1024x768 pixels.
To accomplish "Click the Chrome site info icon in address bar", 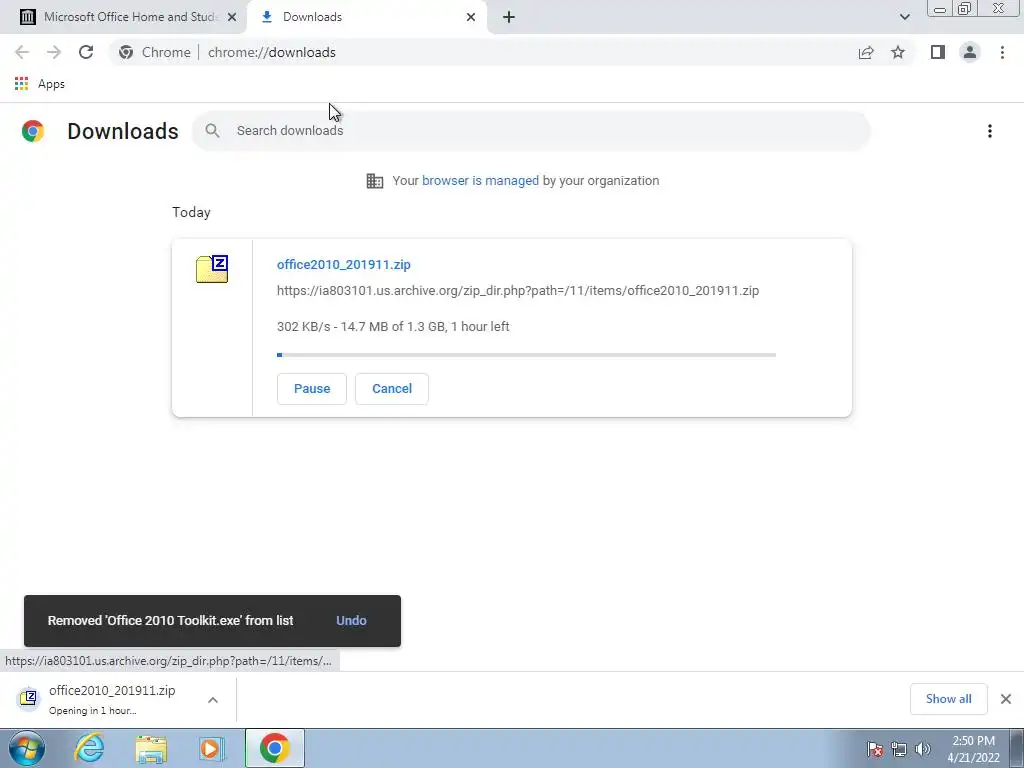I will coord(126,52).
